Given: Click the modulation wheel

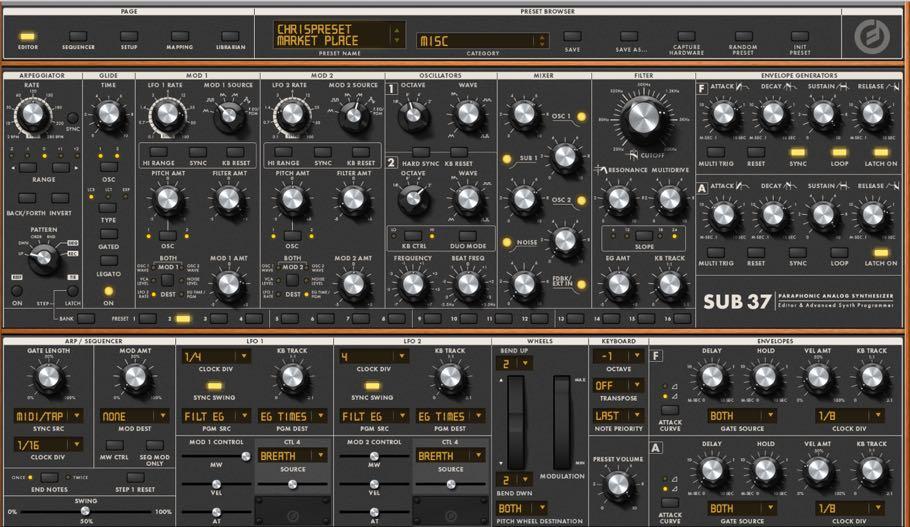Looking at the screenshot, I should tap(561, 422).
